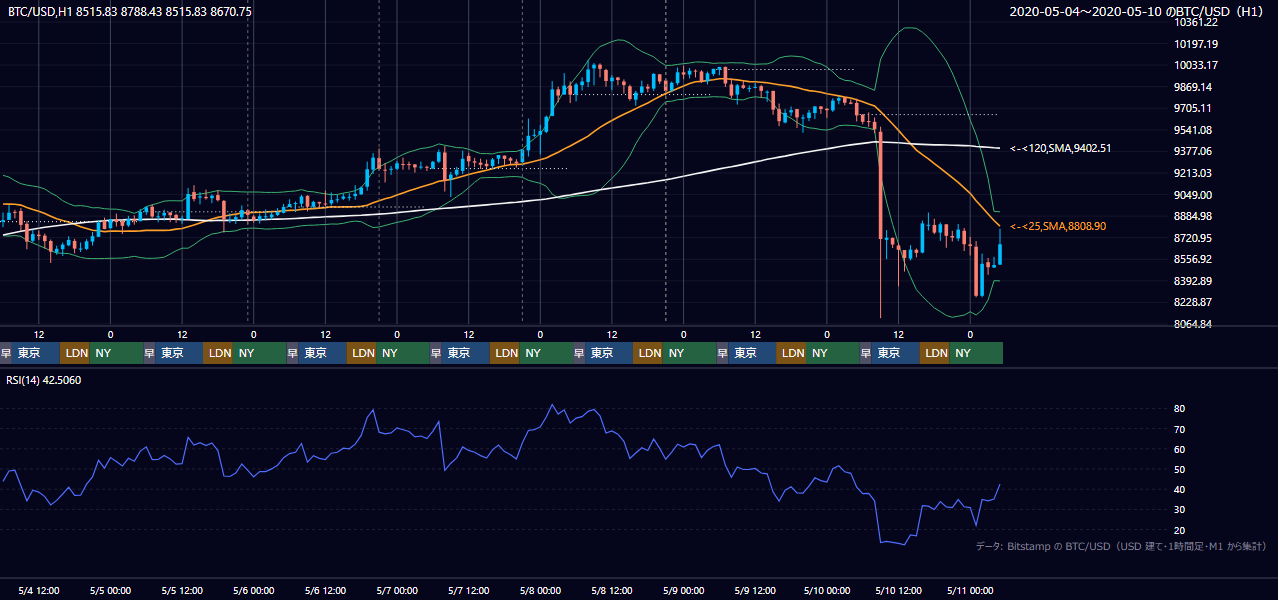Click the 5/8 12:00 date label

(x=612, y=590)
